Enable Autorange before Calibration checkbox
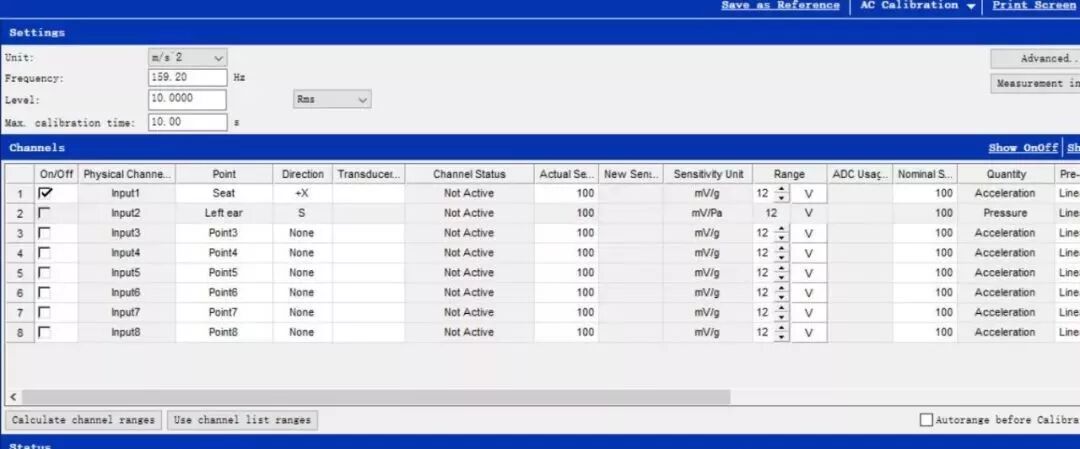Viewport: 1080px width, 449px height. (926, 419)
